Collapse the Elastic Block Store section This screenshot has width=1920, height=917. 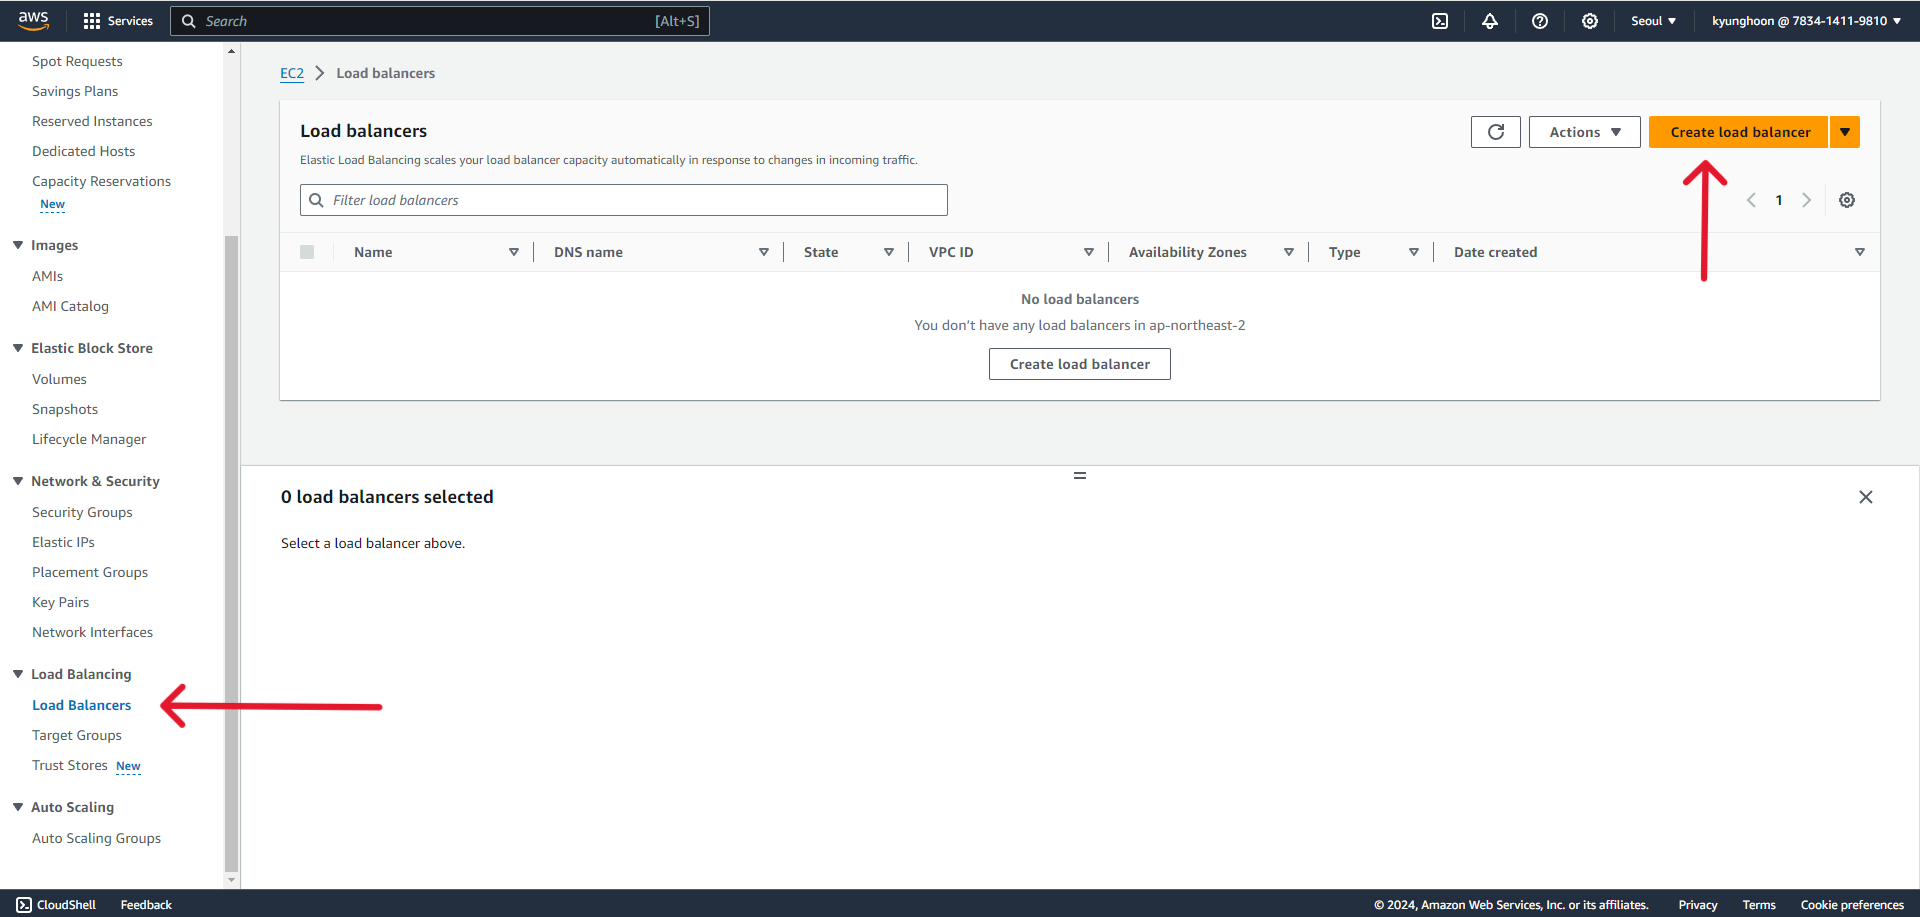tap(18, 348)
